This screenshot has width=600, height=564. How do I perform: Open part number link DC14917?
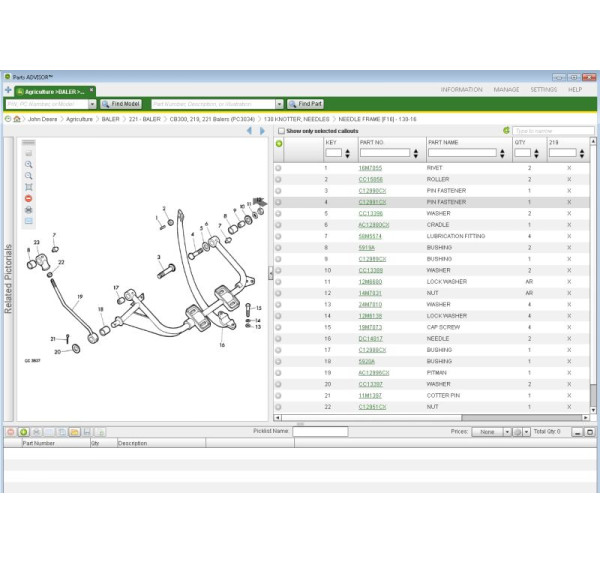click(370, 339)
